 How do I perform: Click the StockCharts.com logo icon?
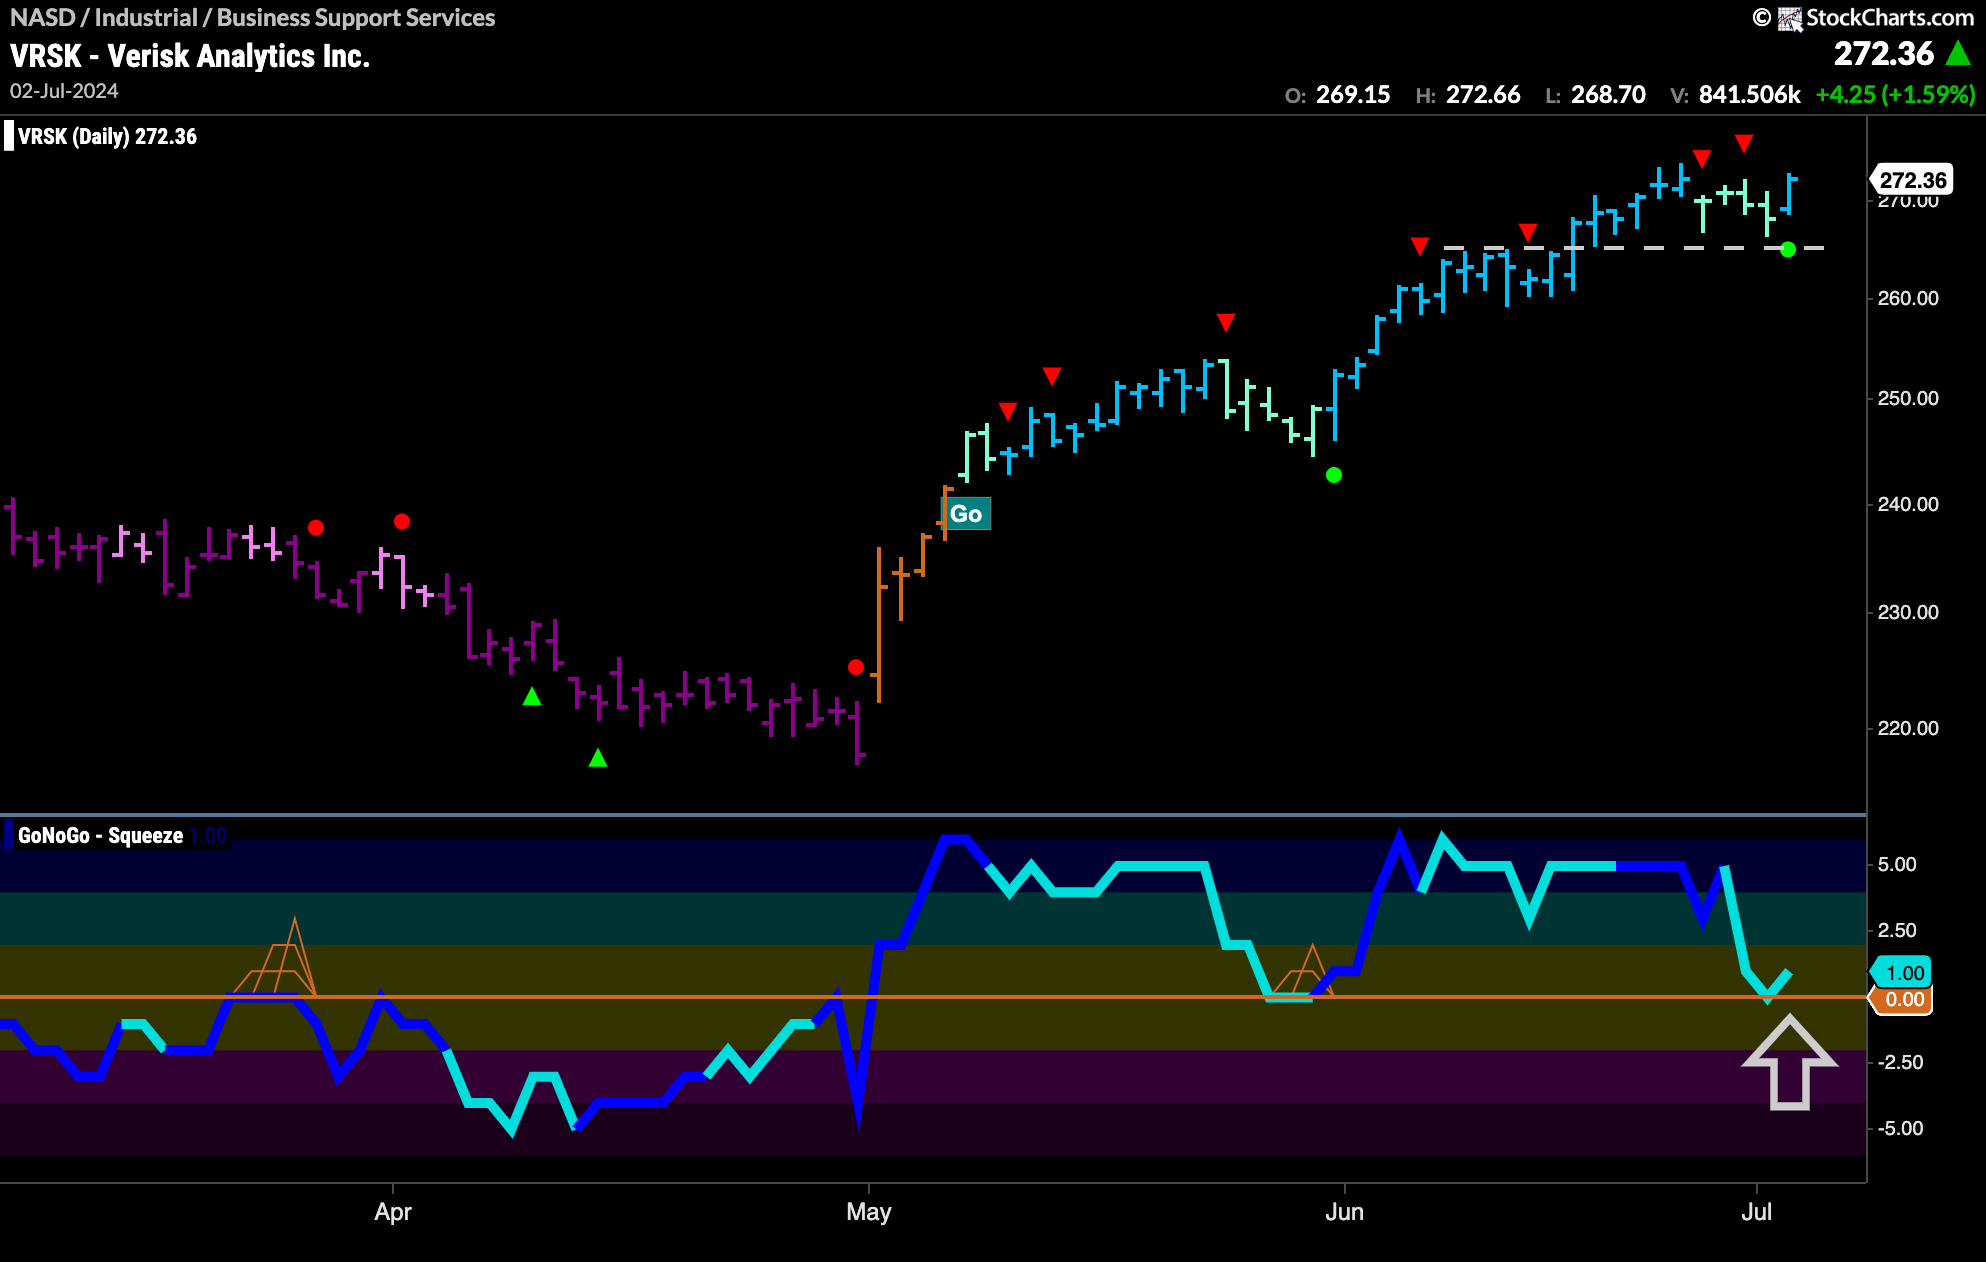pyautogui.click(x=1790, y=18)
